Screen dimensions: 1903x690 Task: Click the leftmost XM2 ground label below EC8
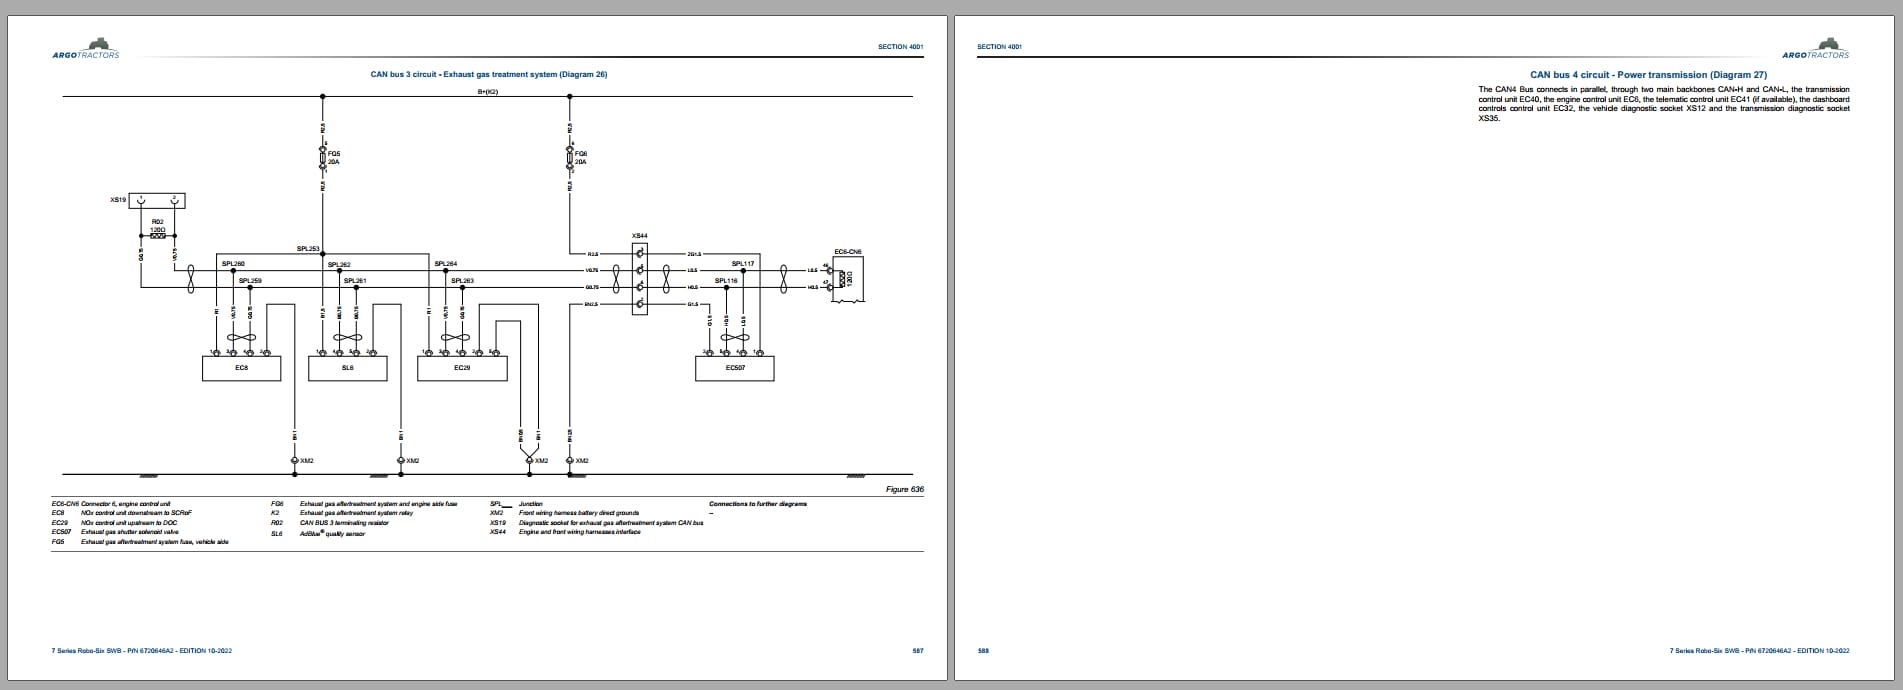(307, 461)
